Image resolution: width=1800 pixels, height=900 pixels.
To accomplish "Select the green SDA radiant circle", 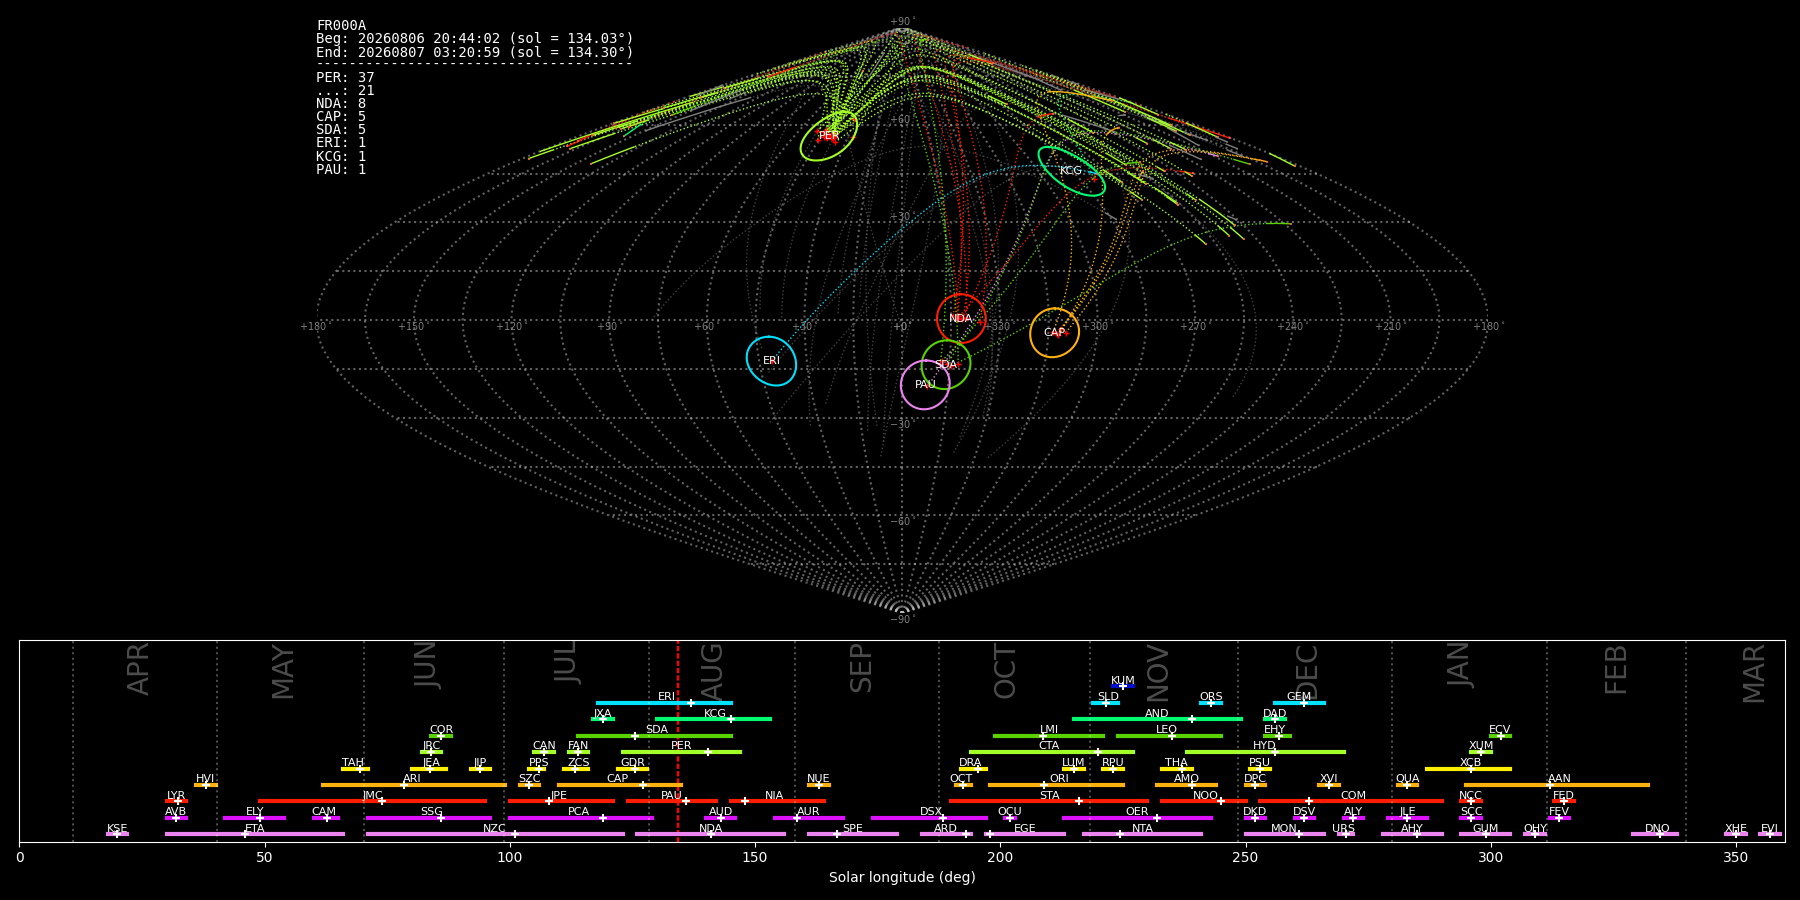I will tap(946, 365).
